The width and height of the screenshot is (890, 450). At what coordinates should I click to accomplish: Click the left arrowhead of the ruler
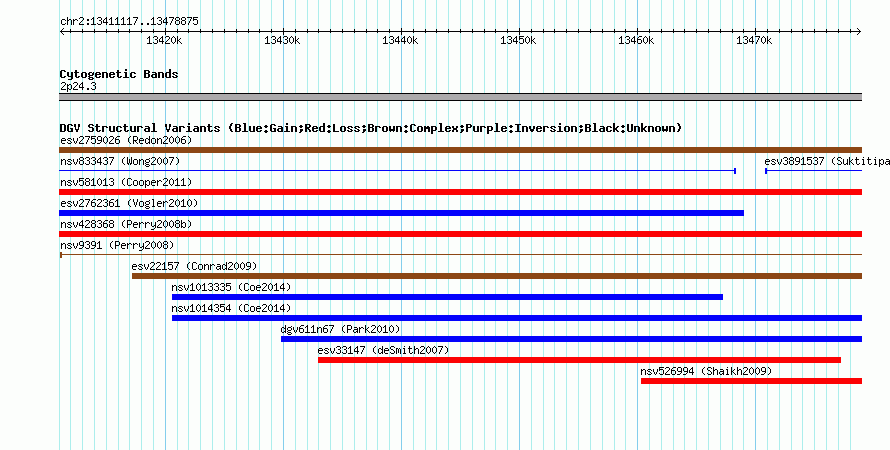(62, 32)
